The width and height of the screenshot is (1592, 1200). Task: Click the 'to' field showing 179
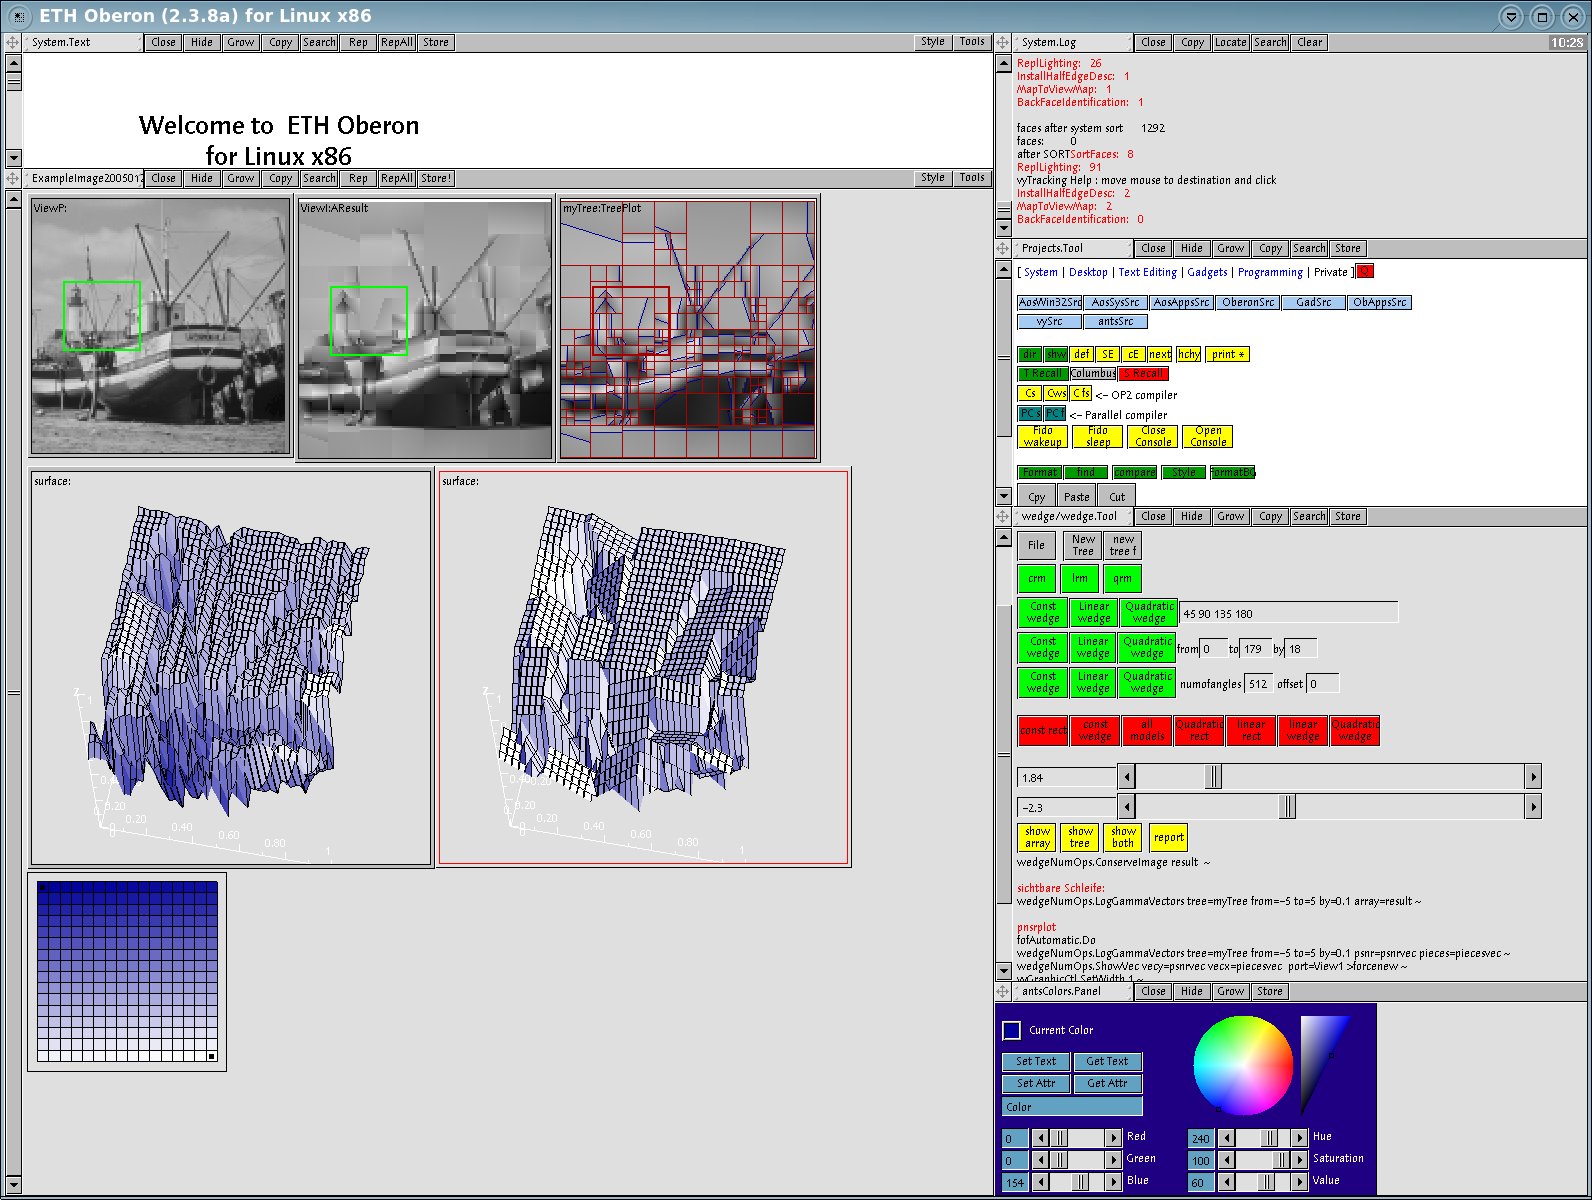(1256, 649)
